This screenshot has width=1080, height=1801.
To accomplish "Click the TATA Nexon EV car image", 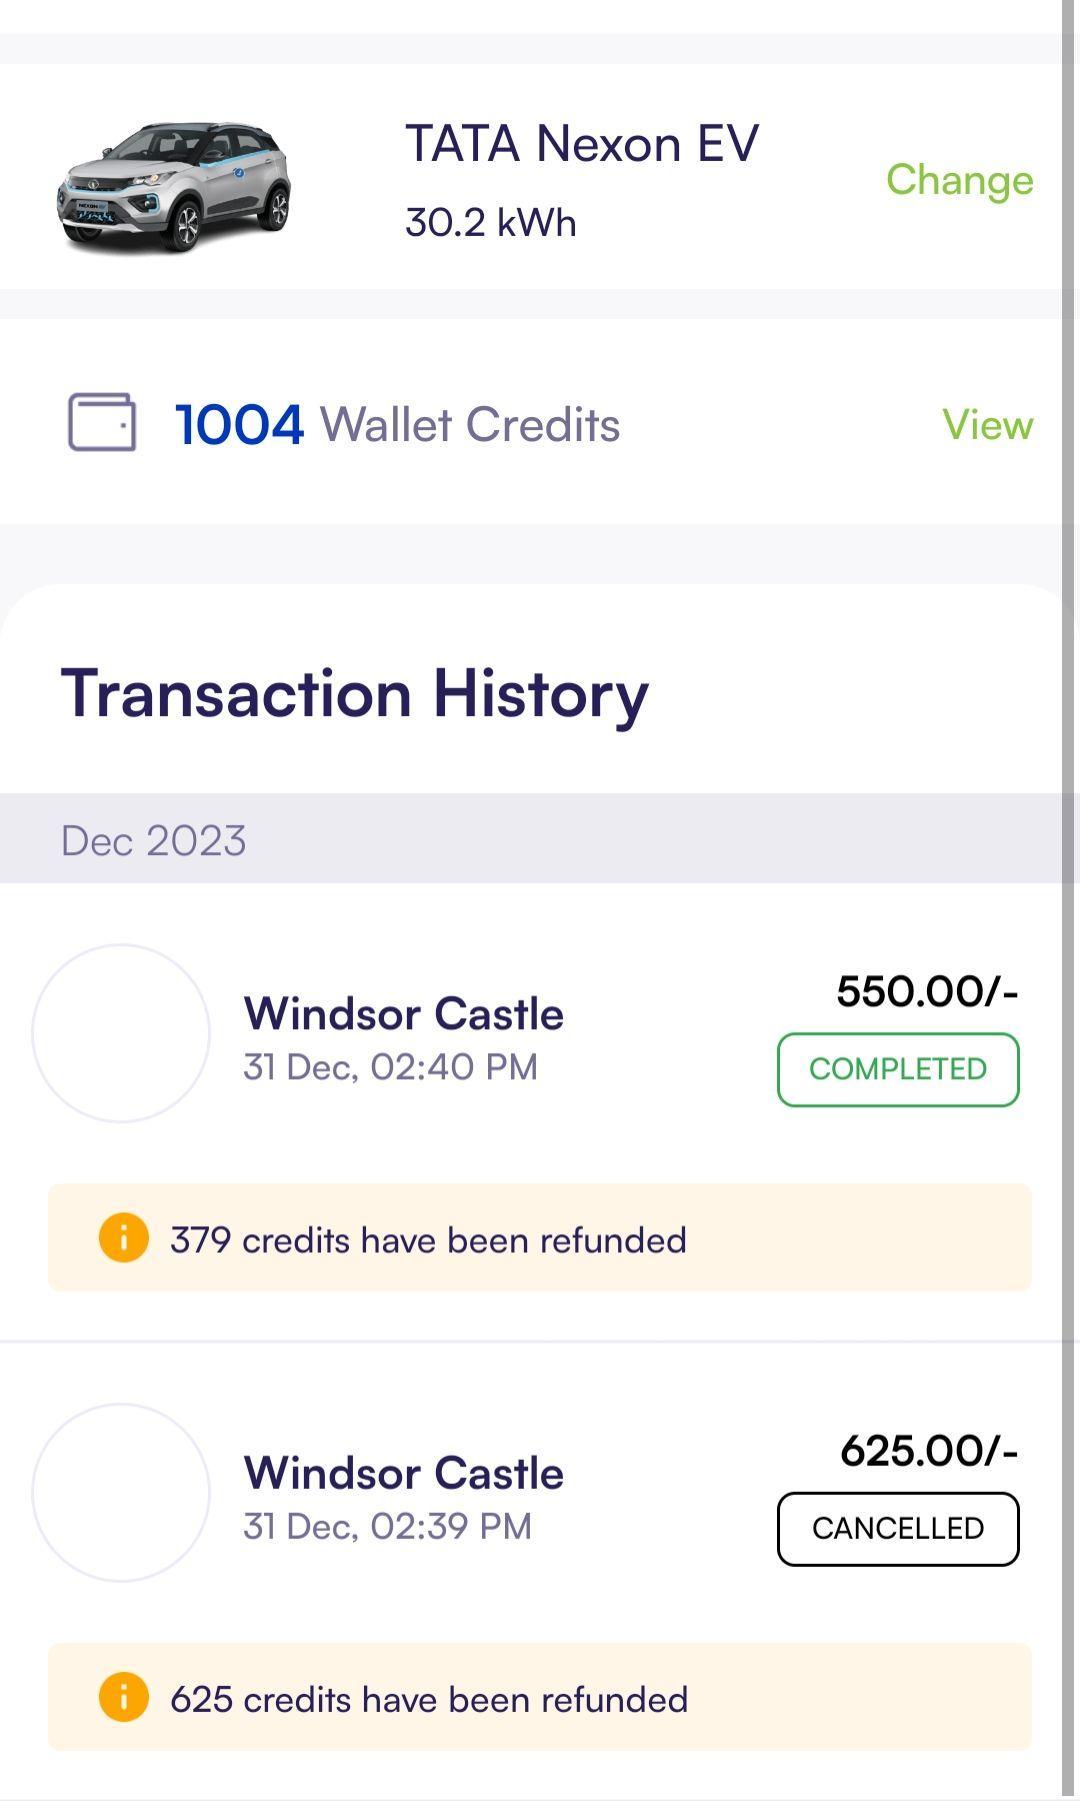I will pyautogui.click(x=174, y=185).
